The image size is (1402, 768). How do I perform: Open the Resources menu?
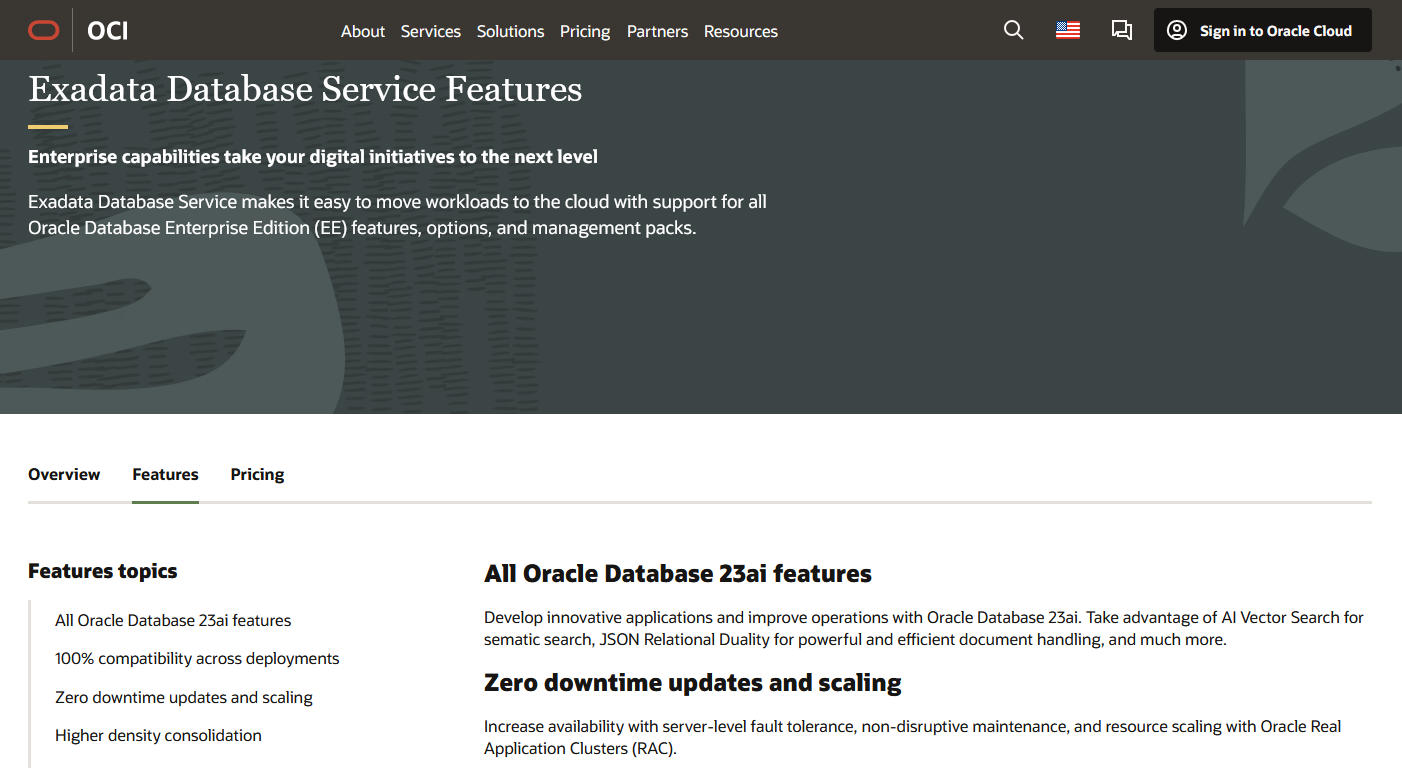[741, 31]
